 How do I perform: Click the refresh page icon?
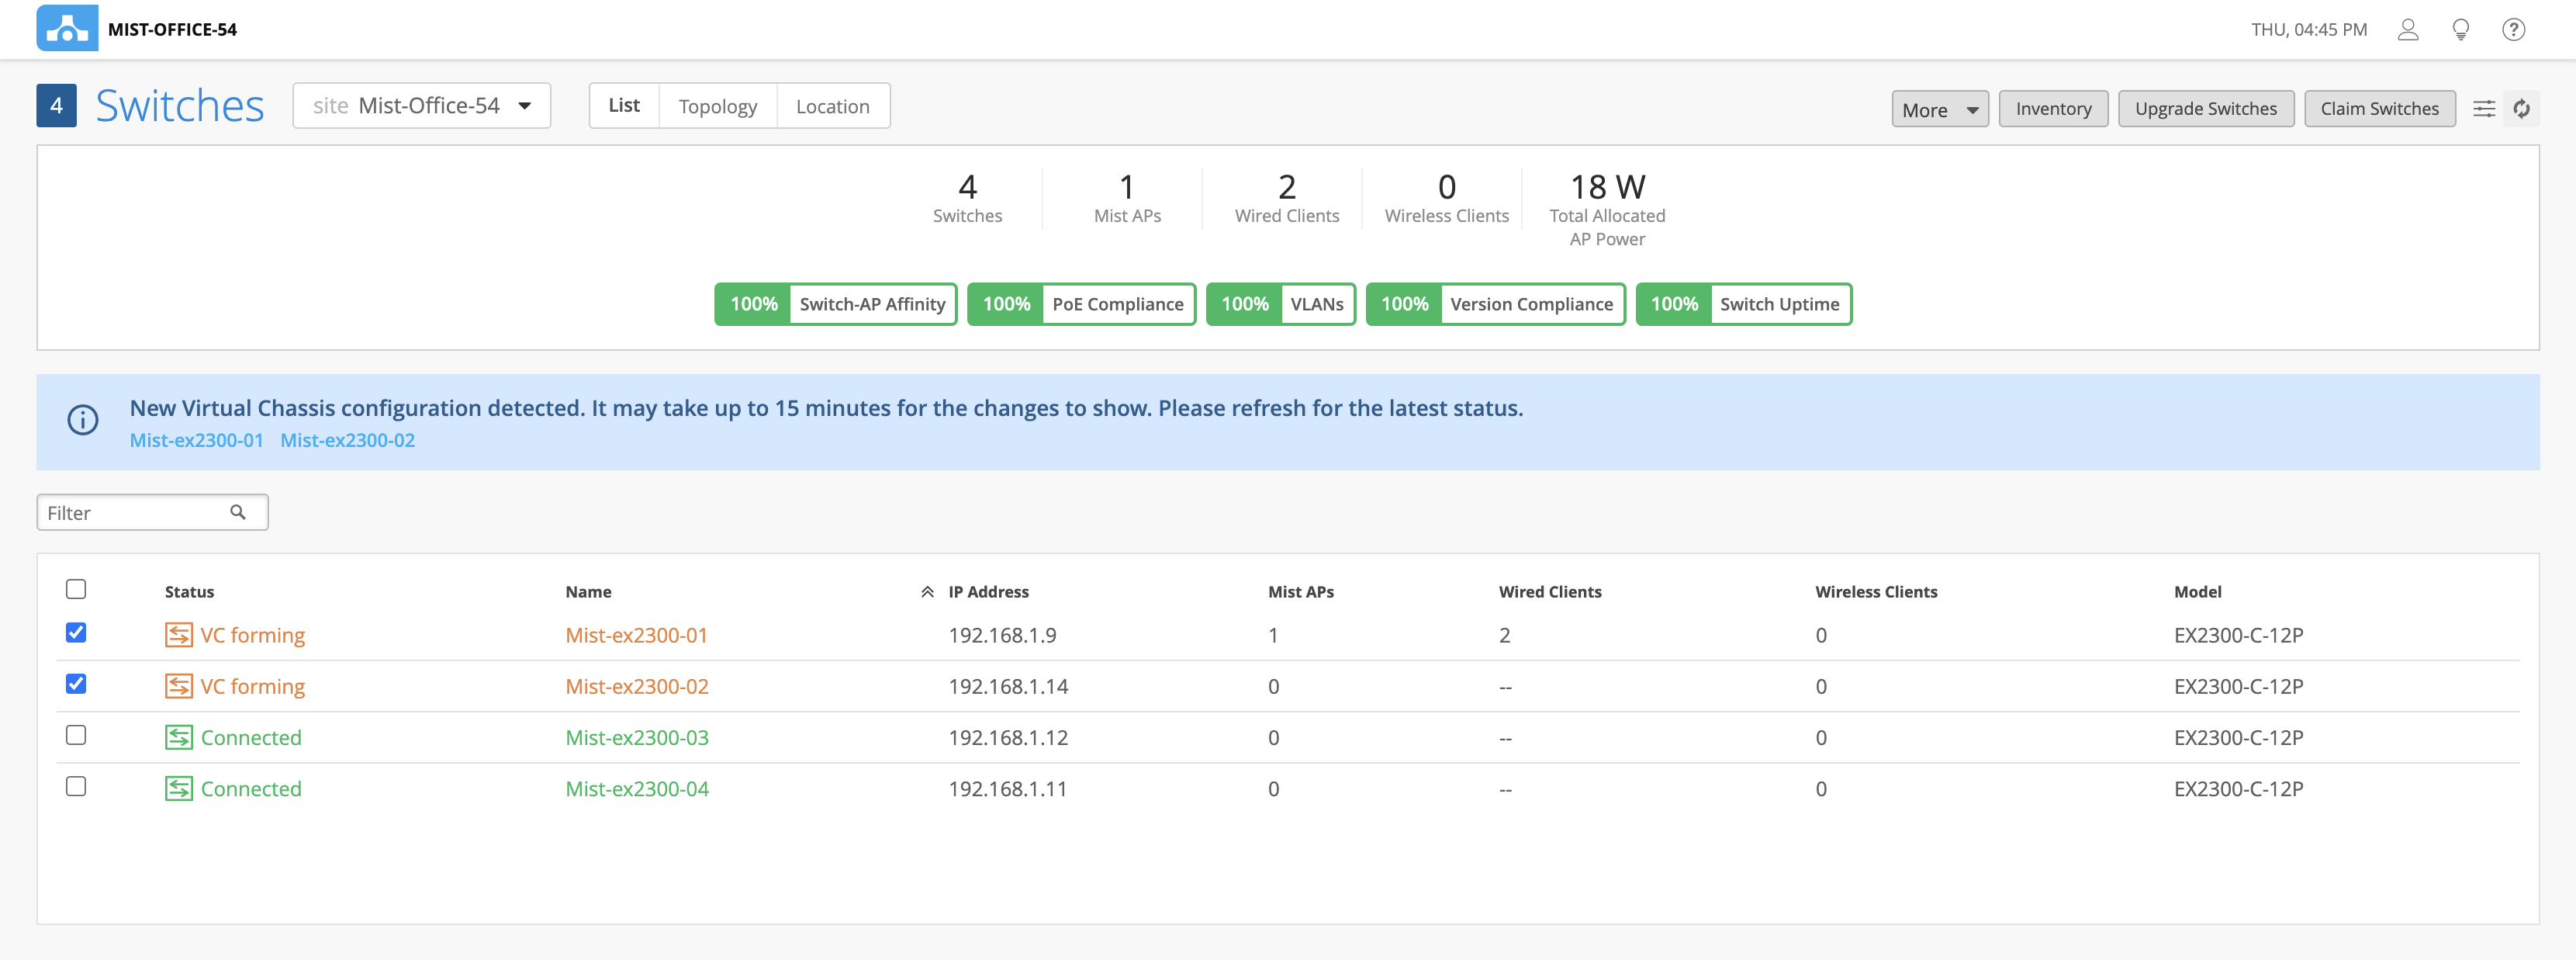[x=2522, y=109]
